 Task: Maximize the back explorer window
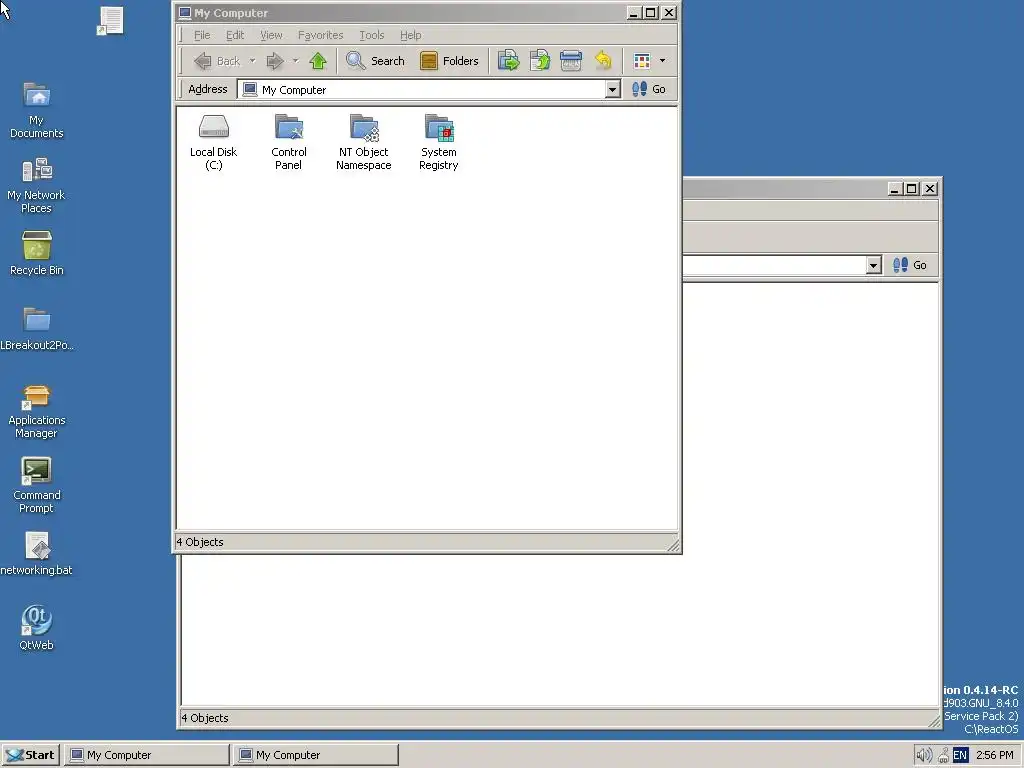[912, 189]
